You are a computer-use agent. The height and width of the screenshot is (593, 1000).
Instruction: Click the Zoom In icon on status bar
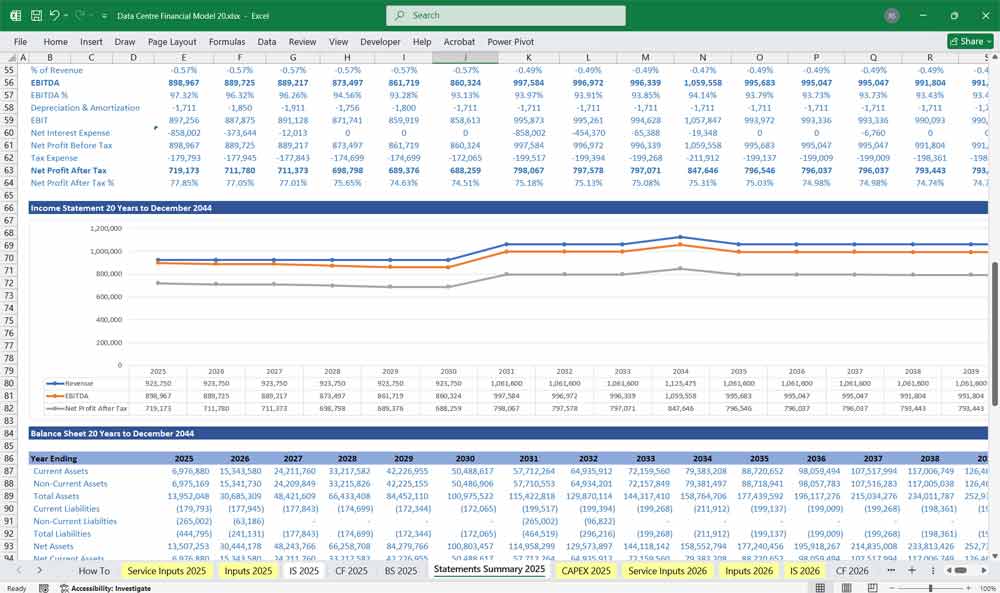click(968, 587)
